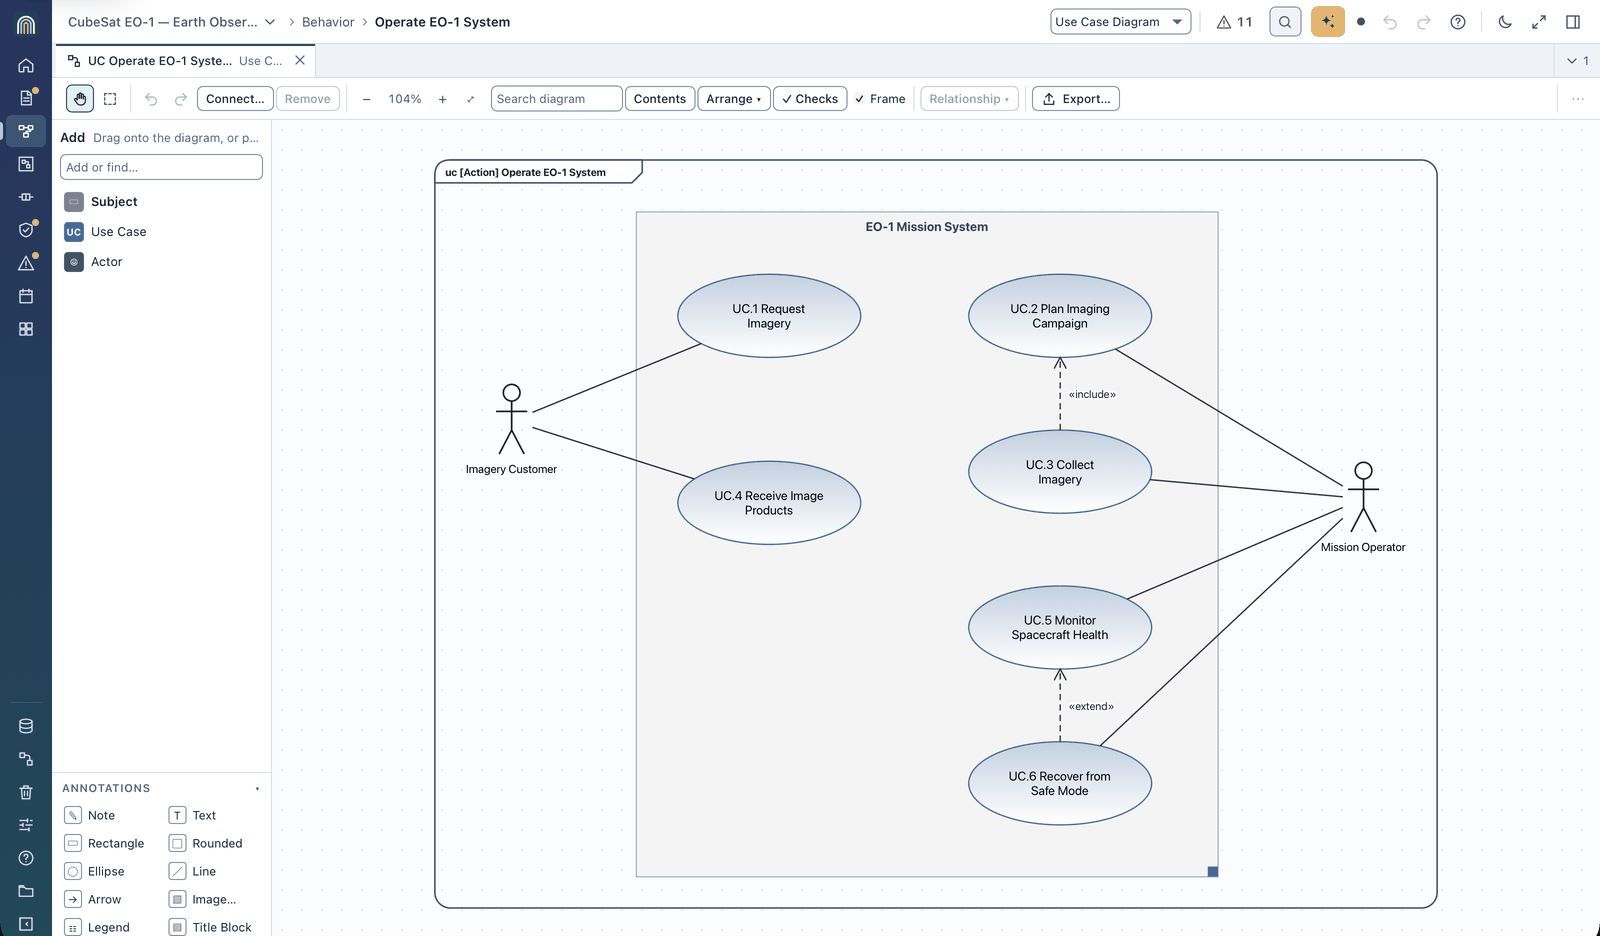
Task: Open the search magnifier in top bar
Action: pyautogui.click(x=1285, y=22)
